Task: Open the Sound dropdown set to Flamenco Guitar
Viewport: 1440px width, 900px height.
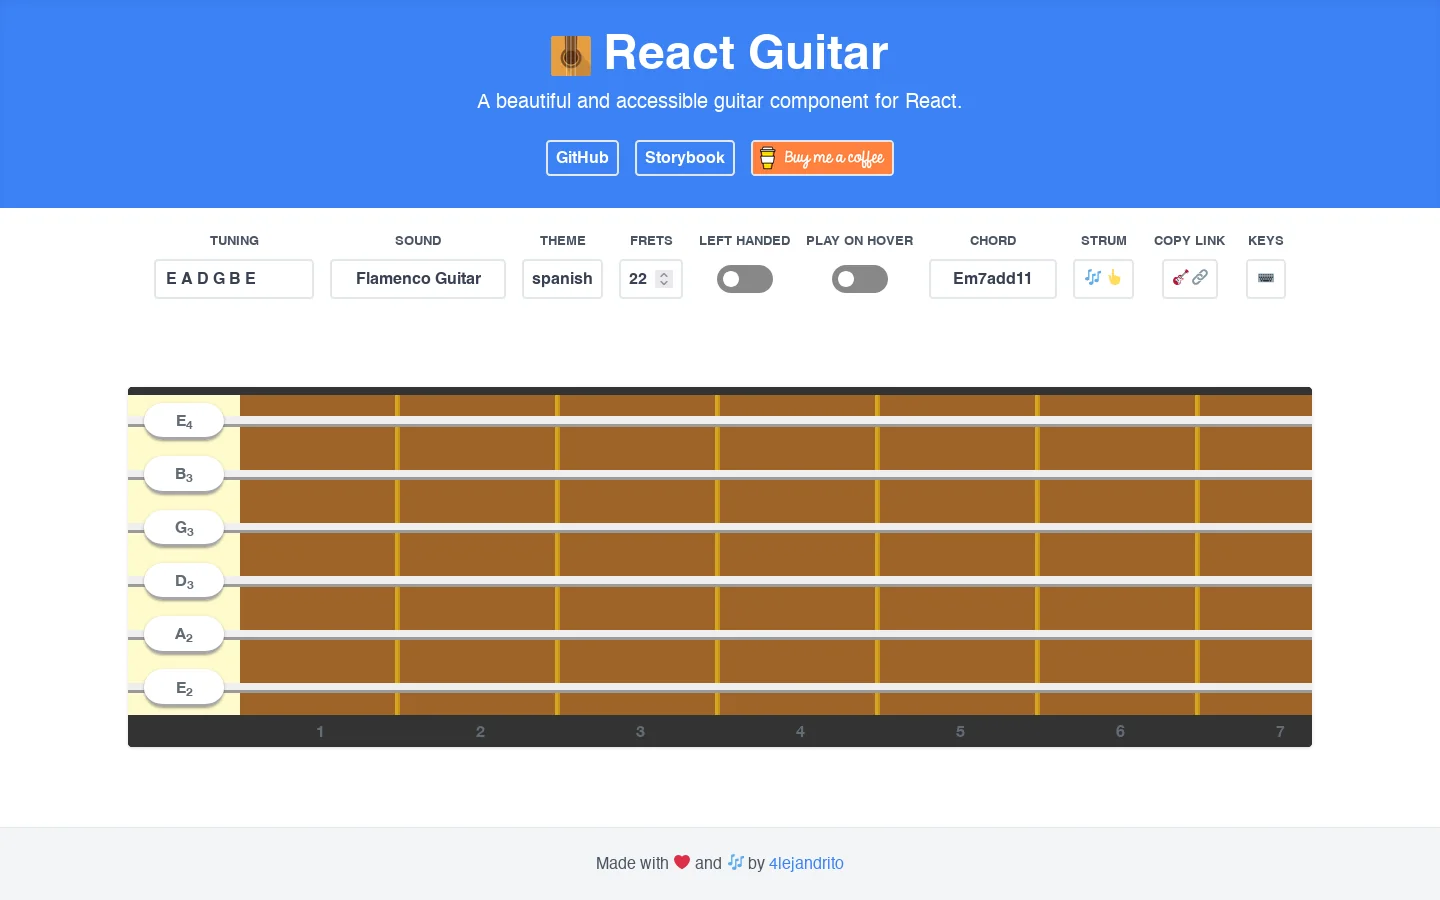Action: [418, 279]
